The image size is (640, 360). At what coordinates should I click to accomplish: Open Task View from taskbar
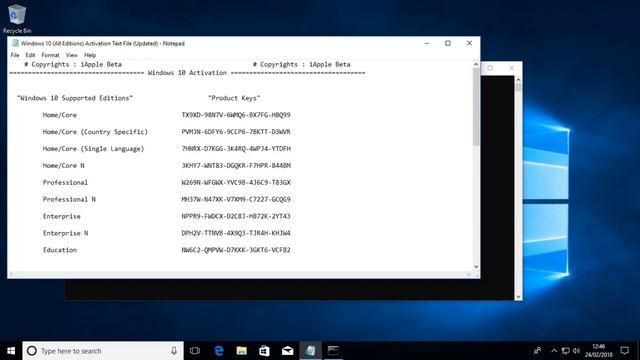point(195,351)
